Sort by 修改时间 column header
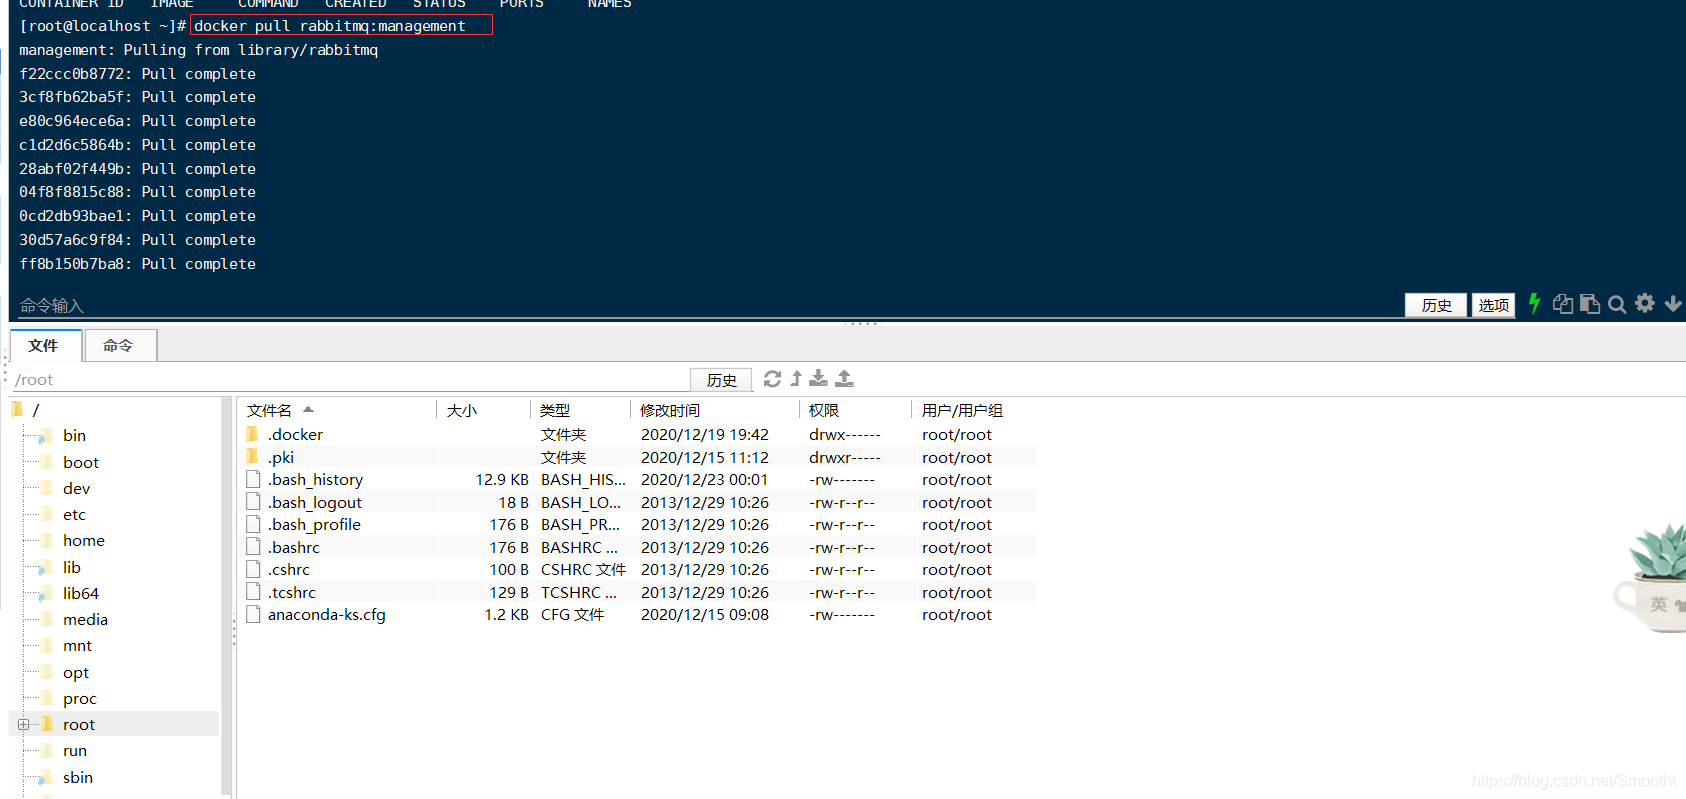This screenshot has height=799, width=1686. pos(670,410)
